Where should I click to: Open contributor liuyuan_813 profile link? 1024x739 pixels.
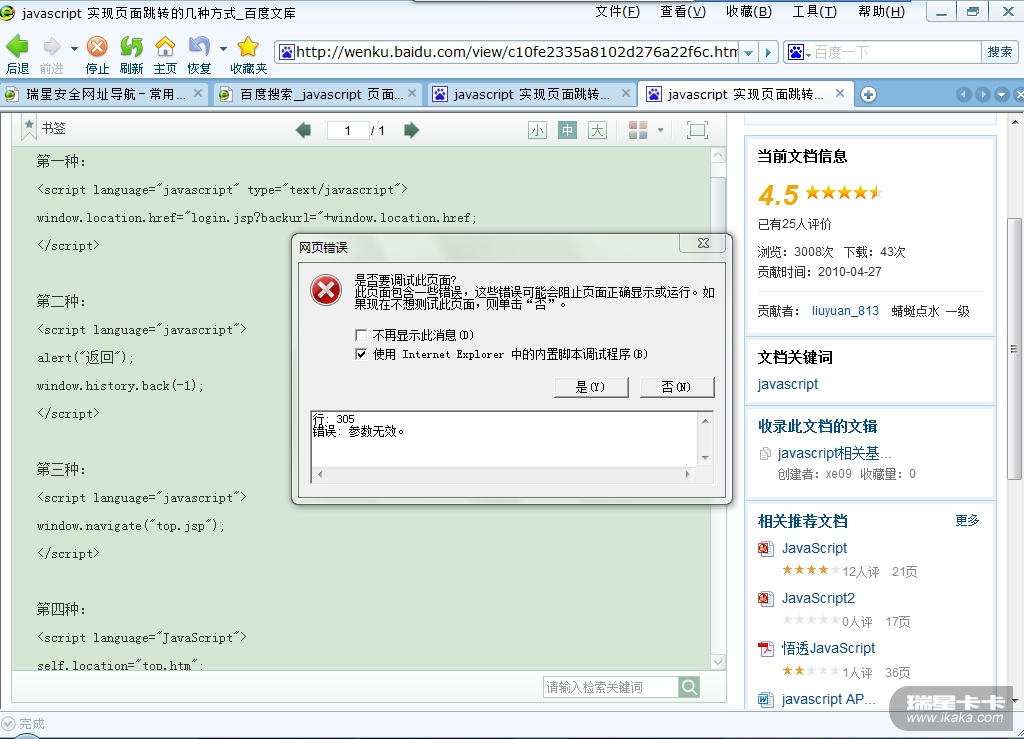pyautogui.click(x=845, y=311)
